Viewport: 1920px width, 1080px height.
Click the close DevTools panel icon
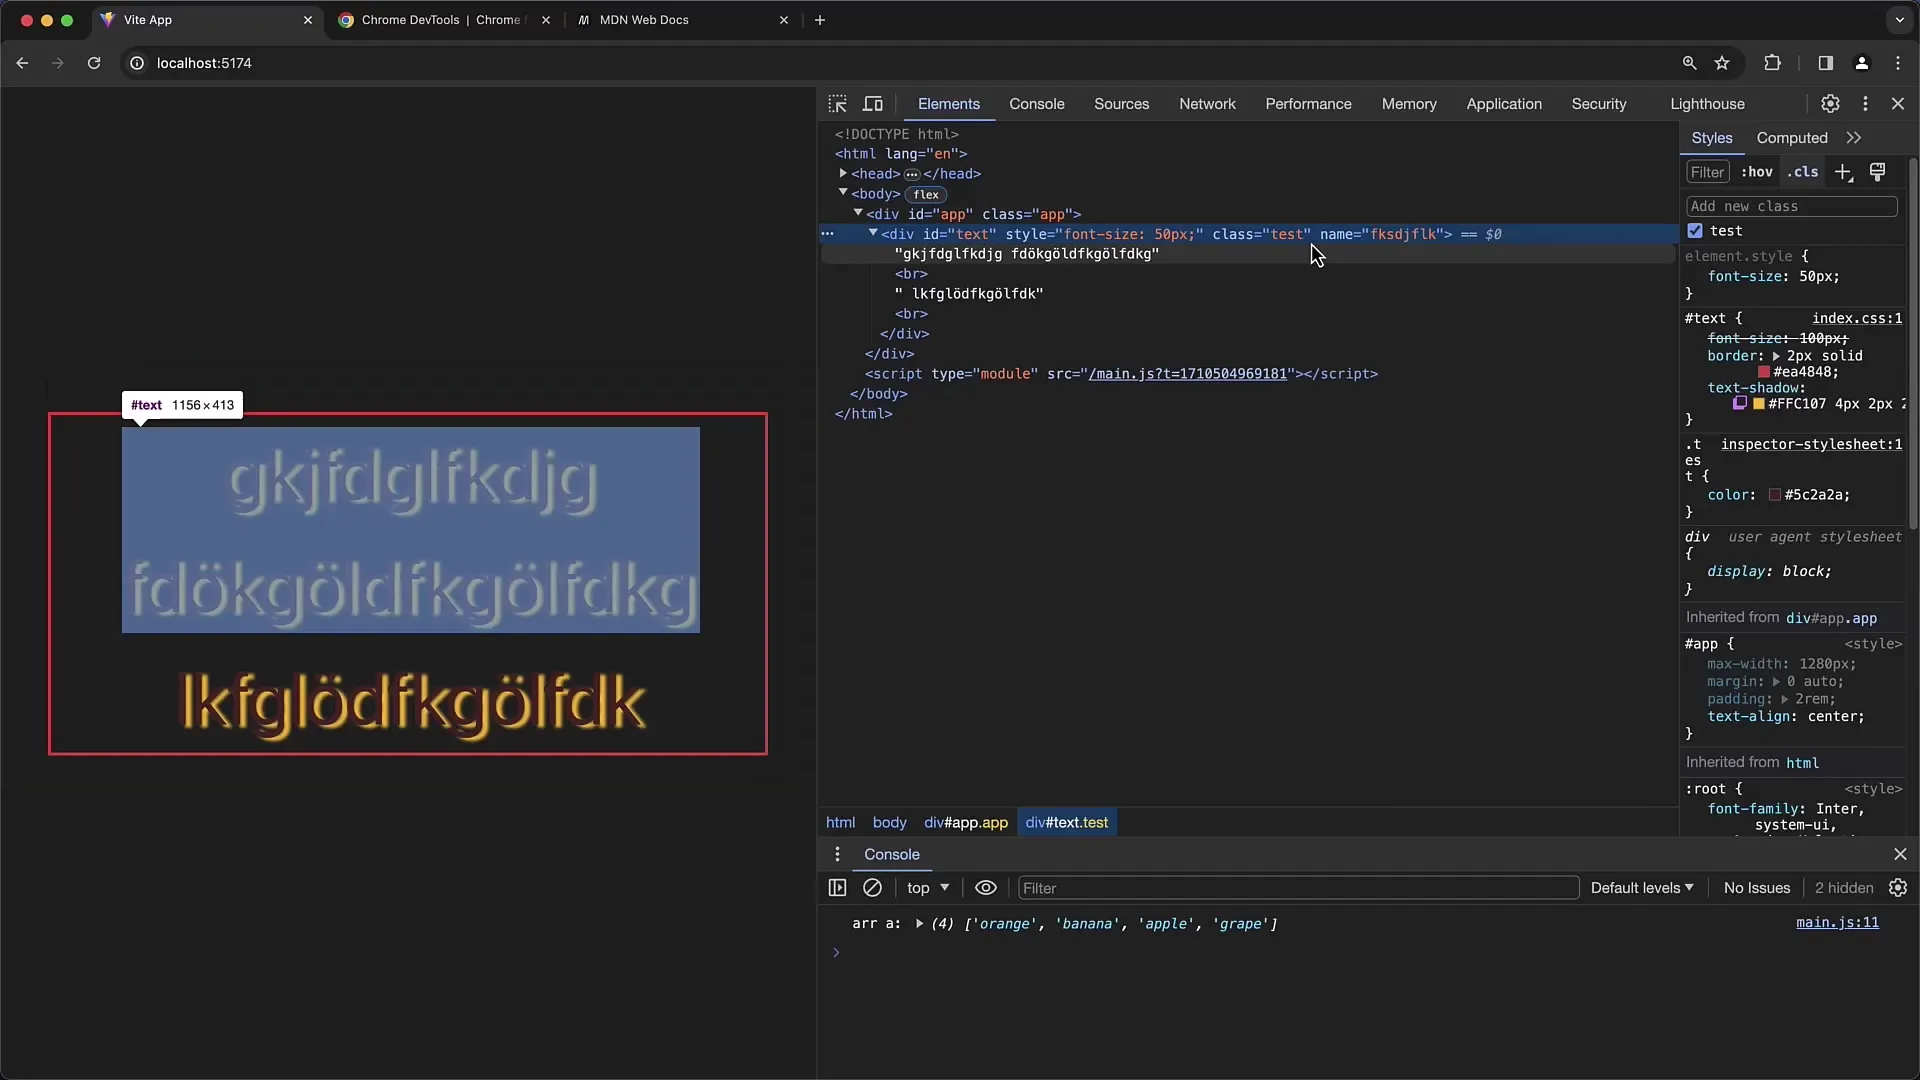click(1899, 103)
